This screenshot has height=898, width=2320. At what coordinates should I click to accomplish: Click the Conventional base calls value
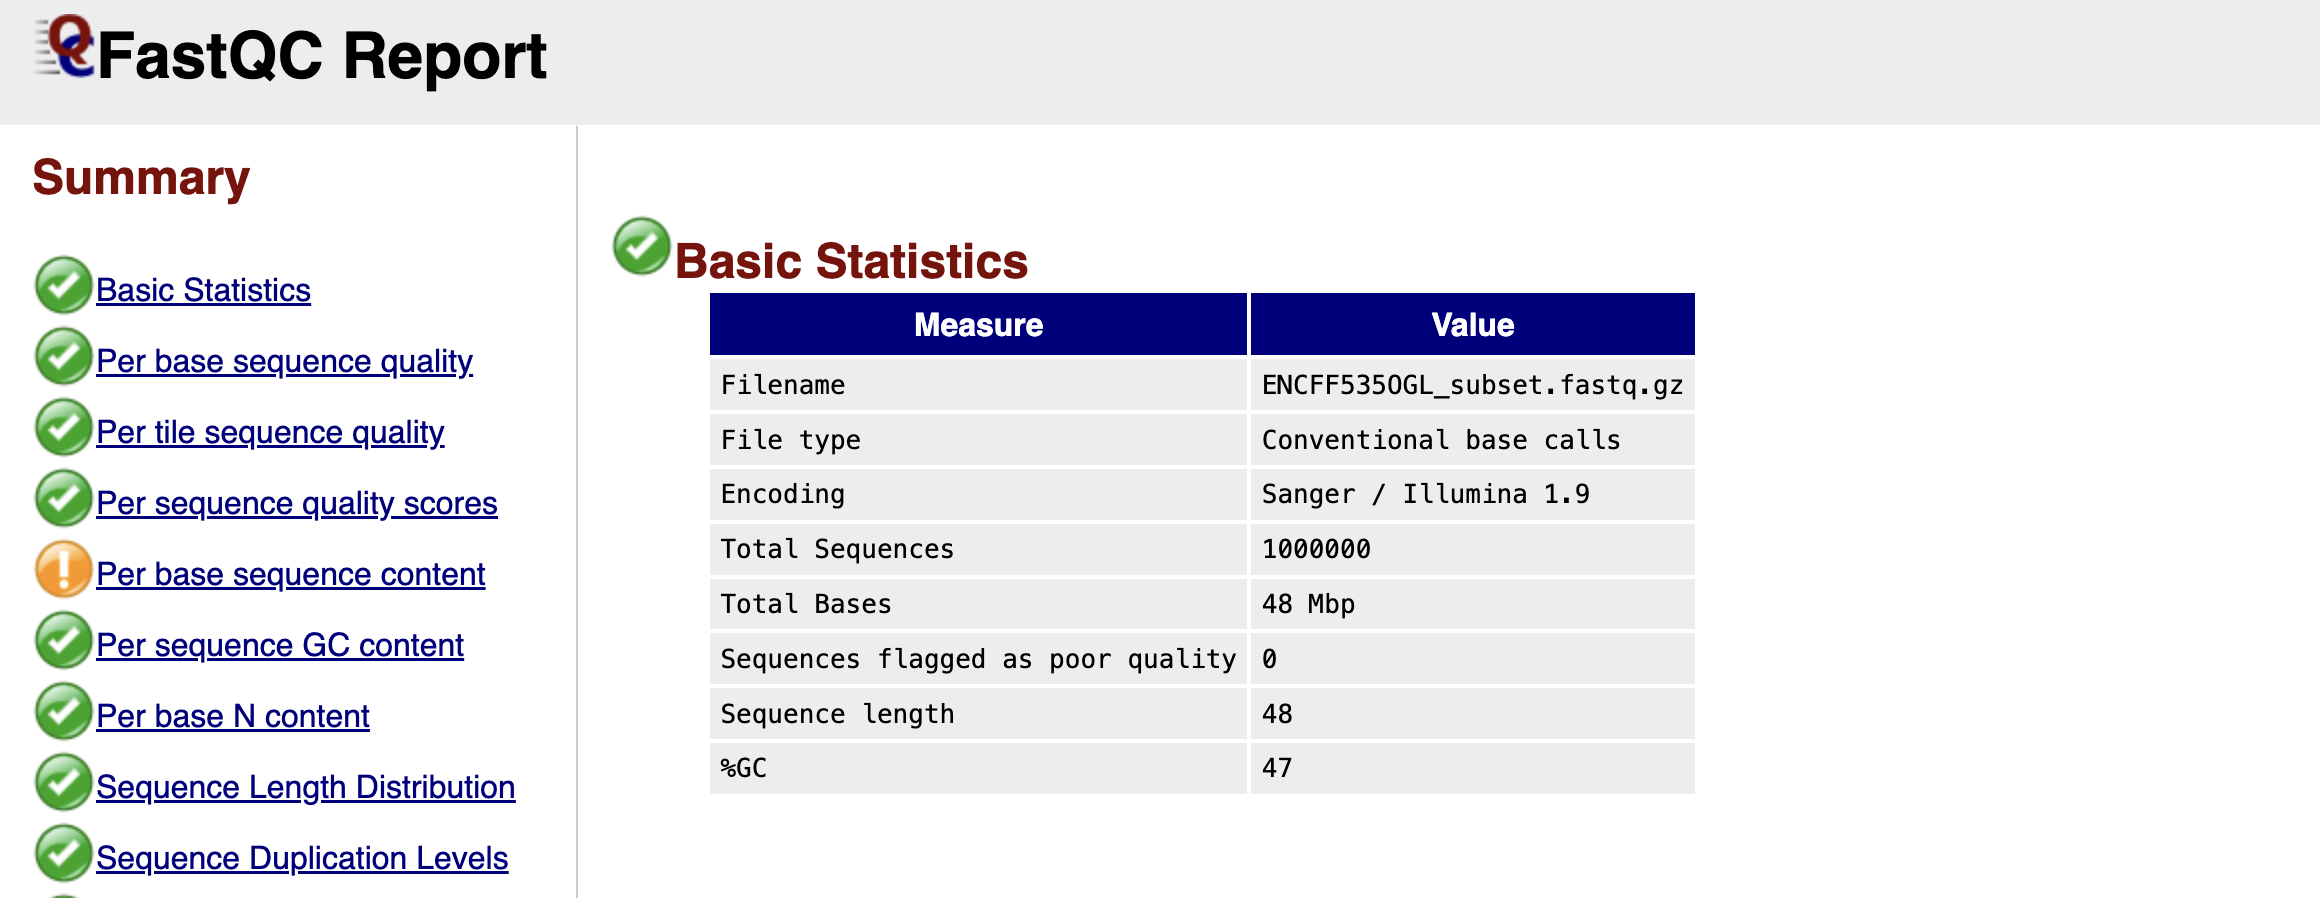pos(1472,440)
